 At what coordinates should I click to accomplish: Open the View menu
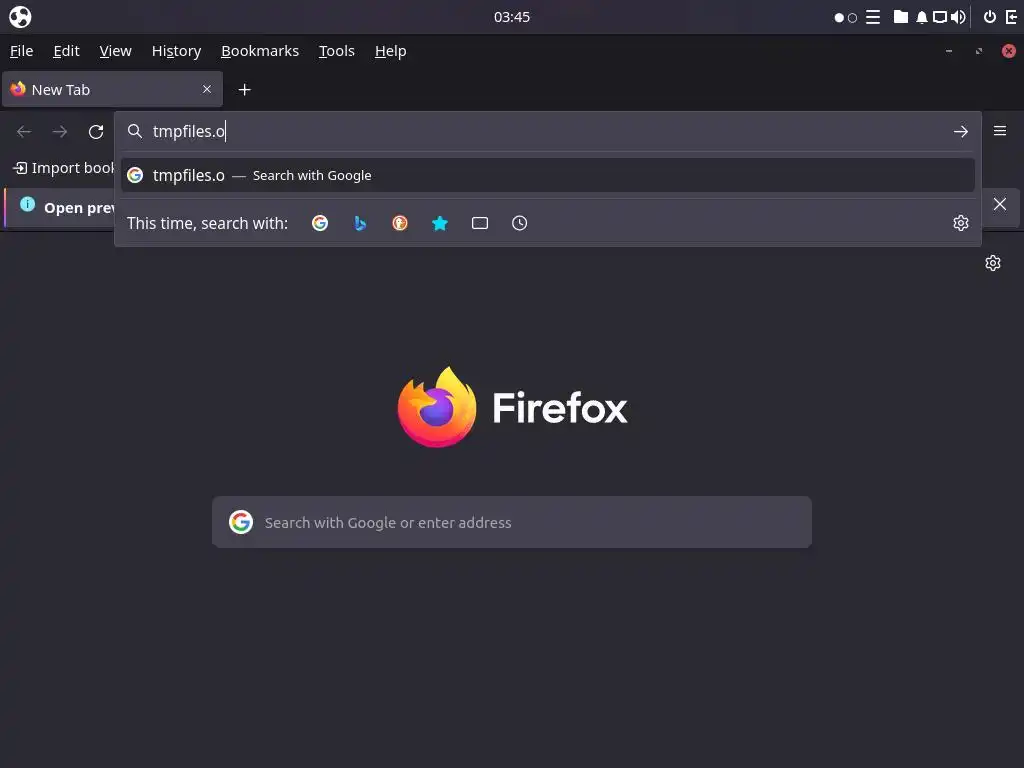(116, 51)
